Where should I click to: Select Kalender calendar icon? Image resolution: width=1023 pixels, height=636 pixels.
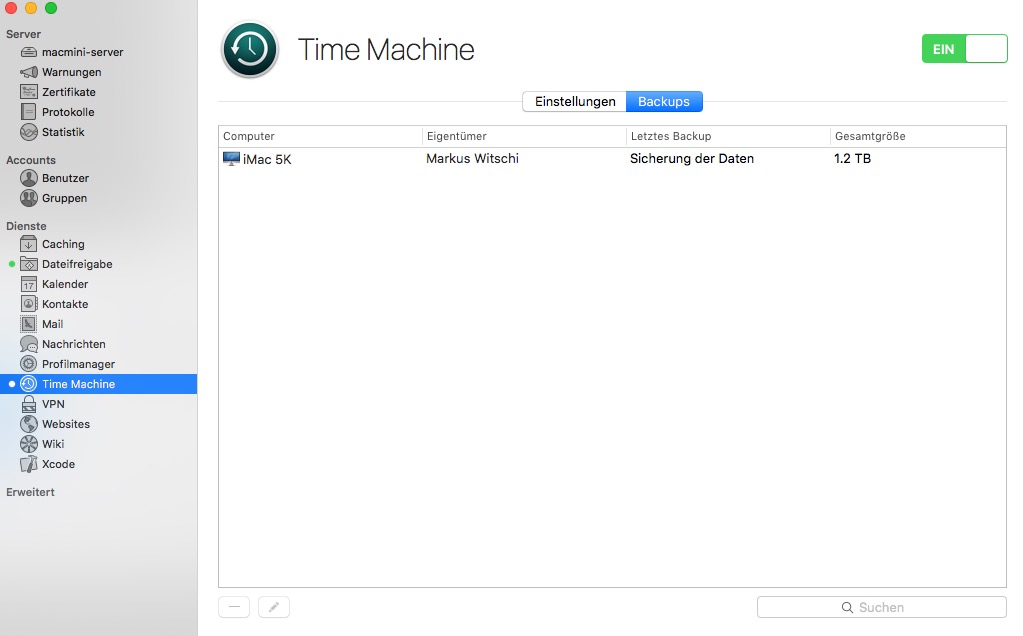(29, 284)
